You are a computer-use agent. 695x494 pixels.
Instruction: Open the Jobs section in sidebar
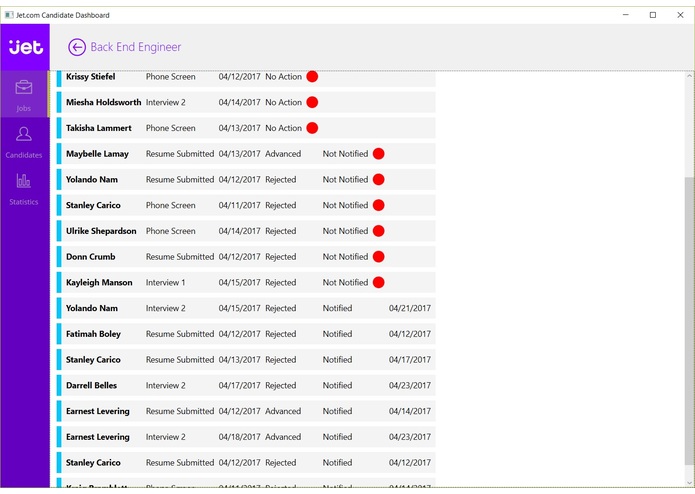point(24,94)
